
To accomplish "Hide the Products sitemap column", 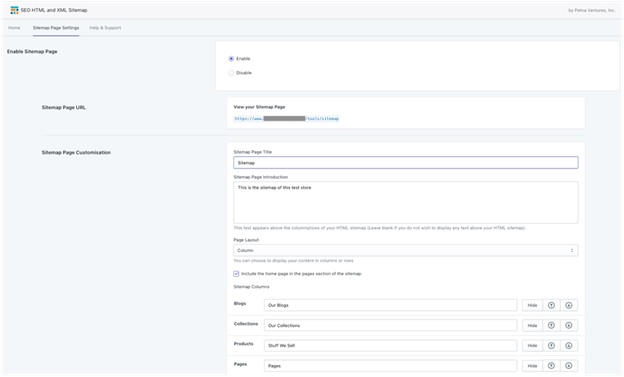I will pyautogui.click(x=532, y=346).
